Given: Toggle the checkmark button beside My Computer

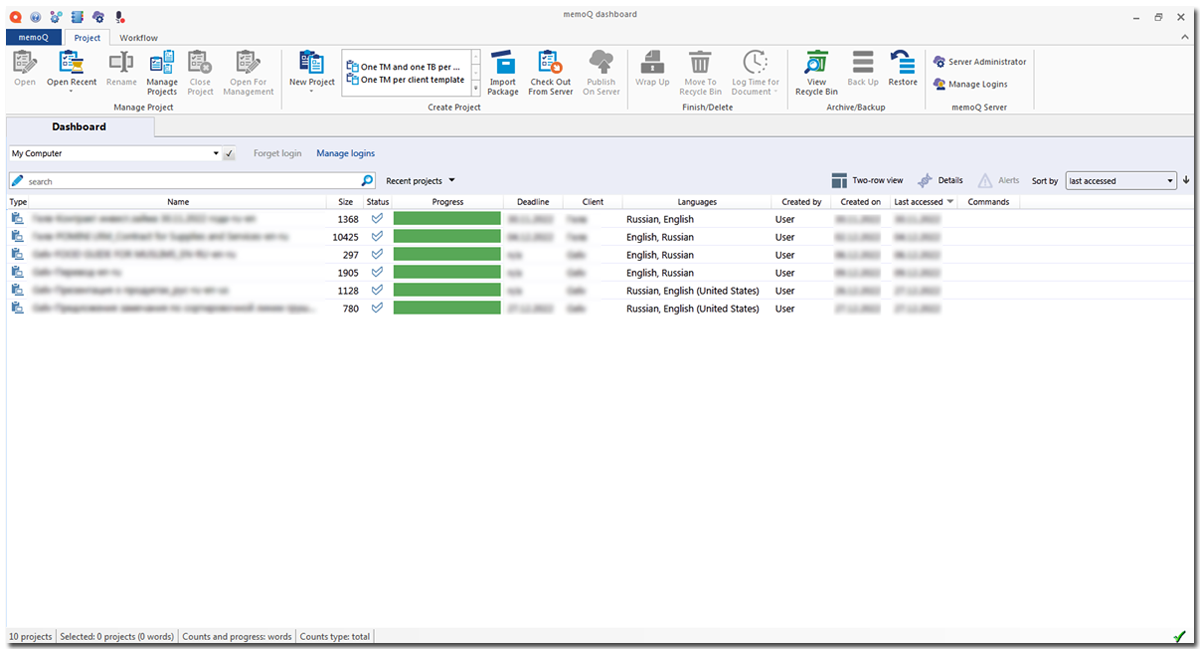Looking at the screenshot, I should [229, 154].
